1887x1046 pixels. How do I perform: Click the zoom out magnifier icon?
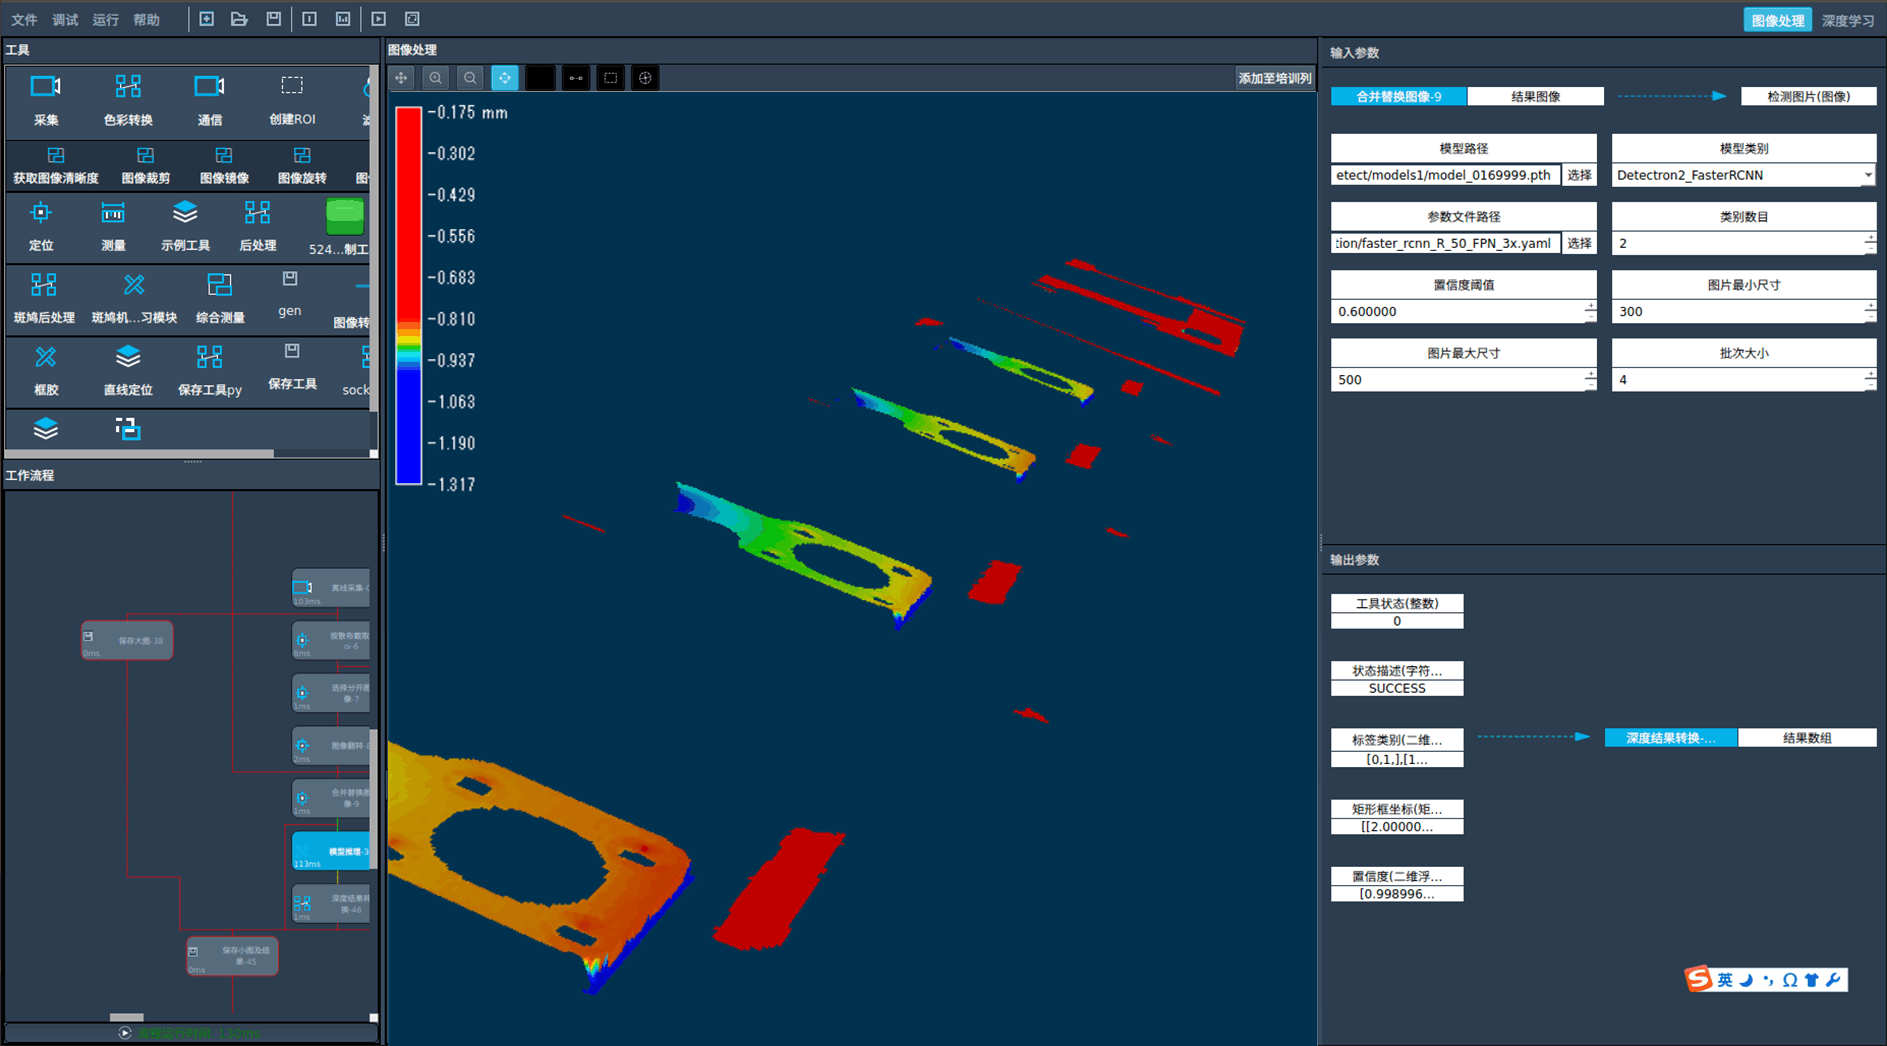pos(470,78)
